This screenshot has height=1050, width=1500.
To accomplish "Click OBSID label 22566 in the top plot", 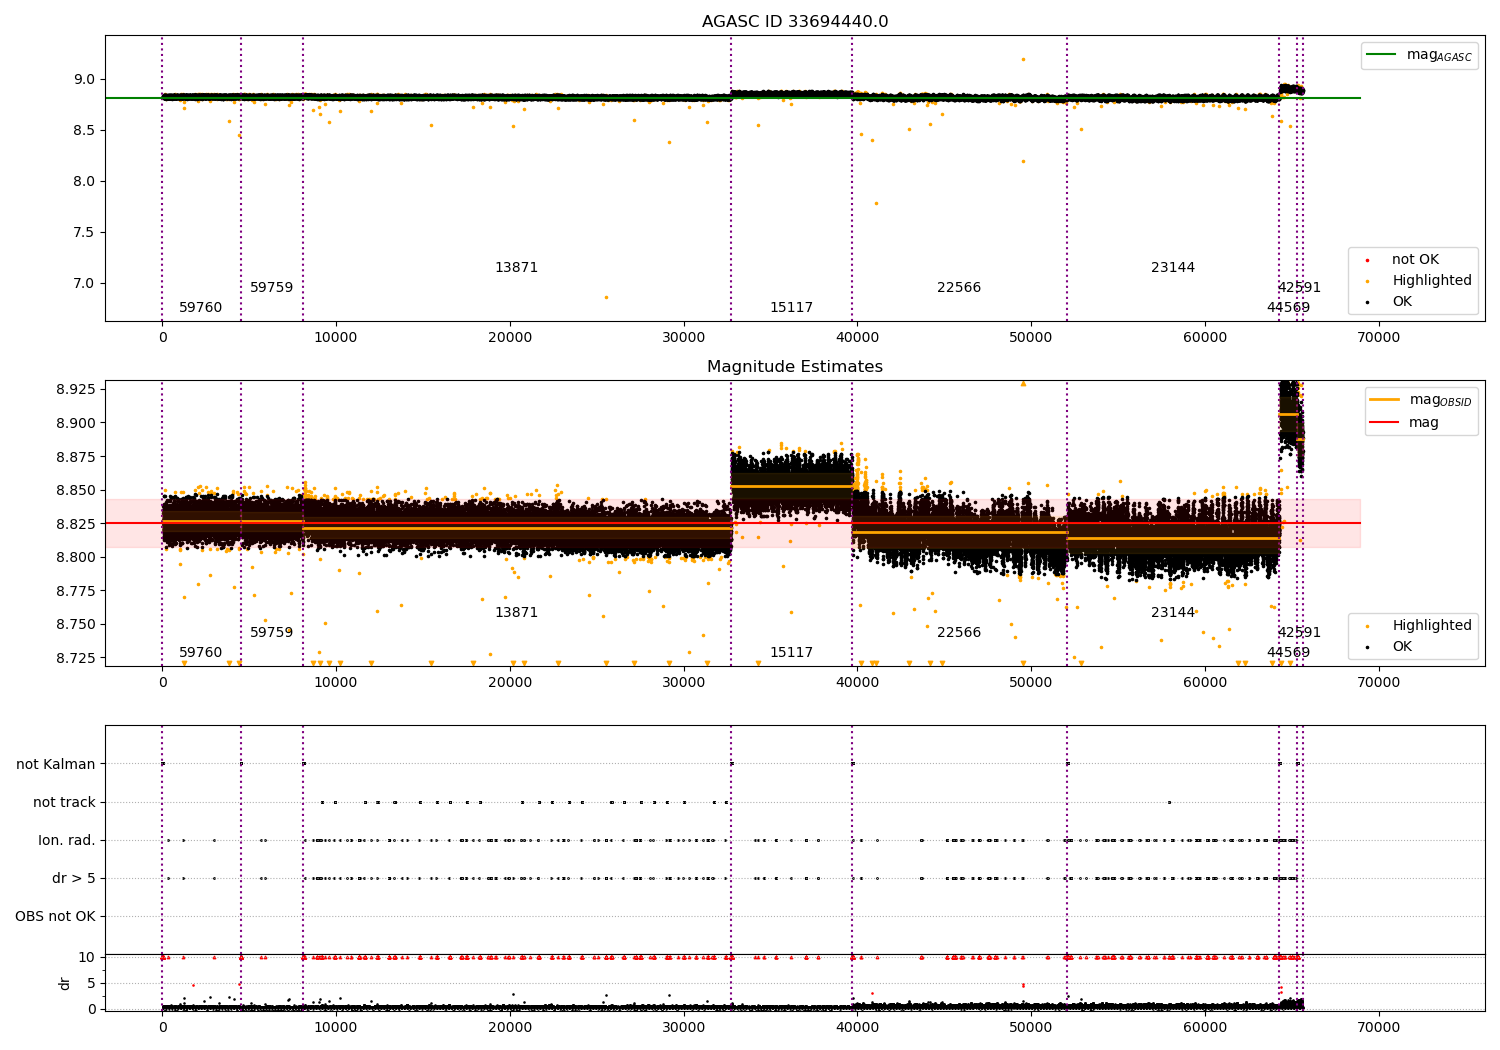I will (x=959, y=288).
